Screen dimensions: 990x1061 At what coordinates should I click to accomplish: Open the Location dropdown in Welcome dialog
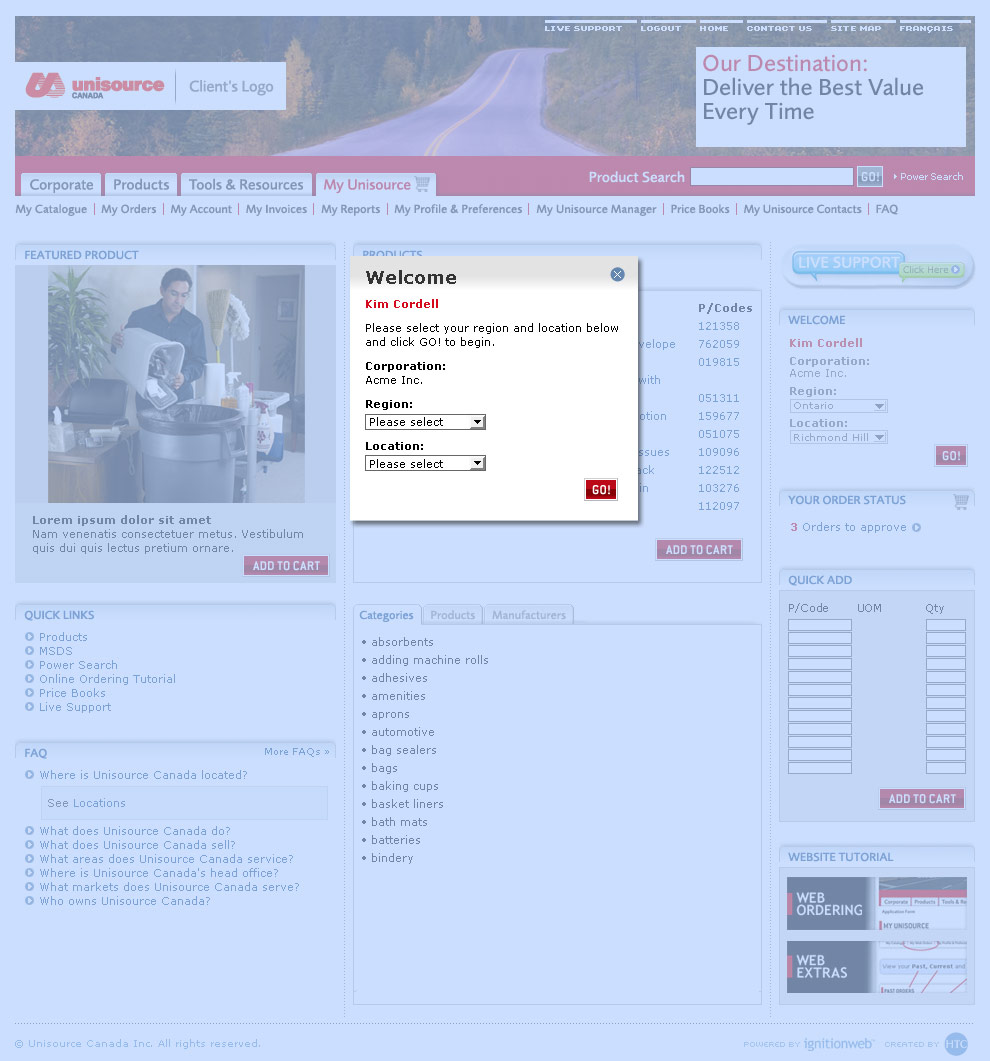[425, 464]
